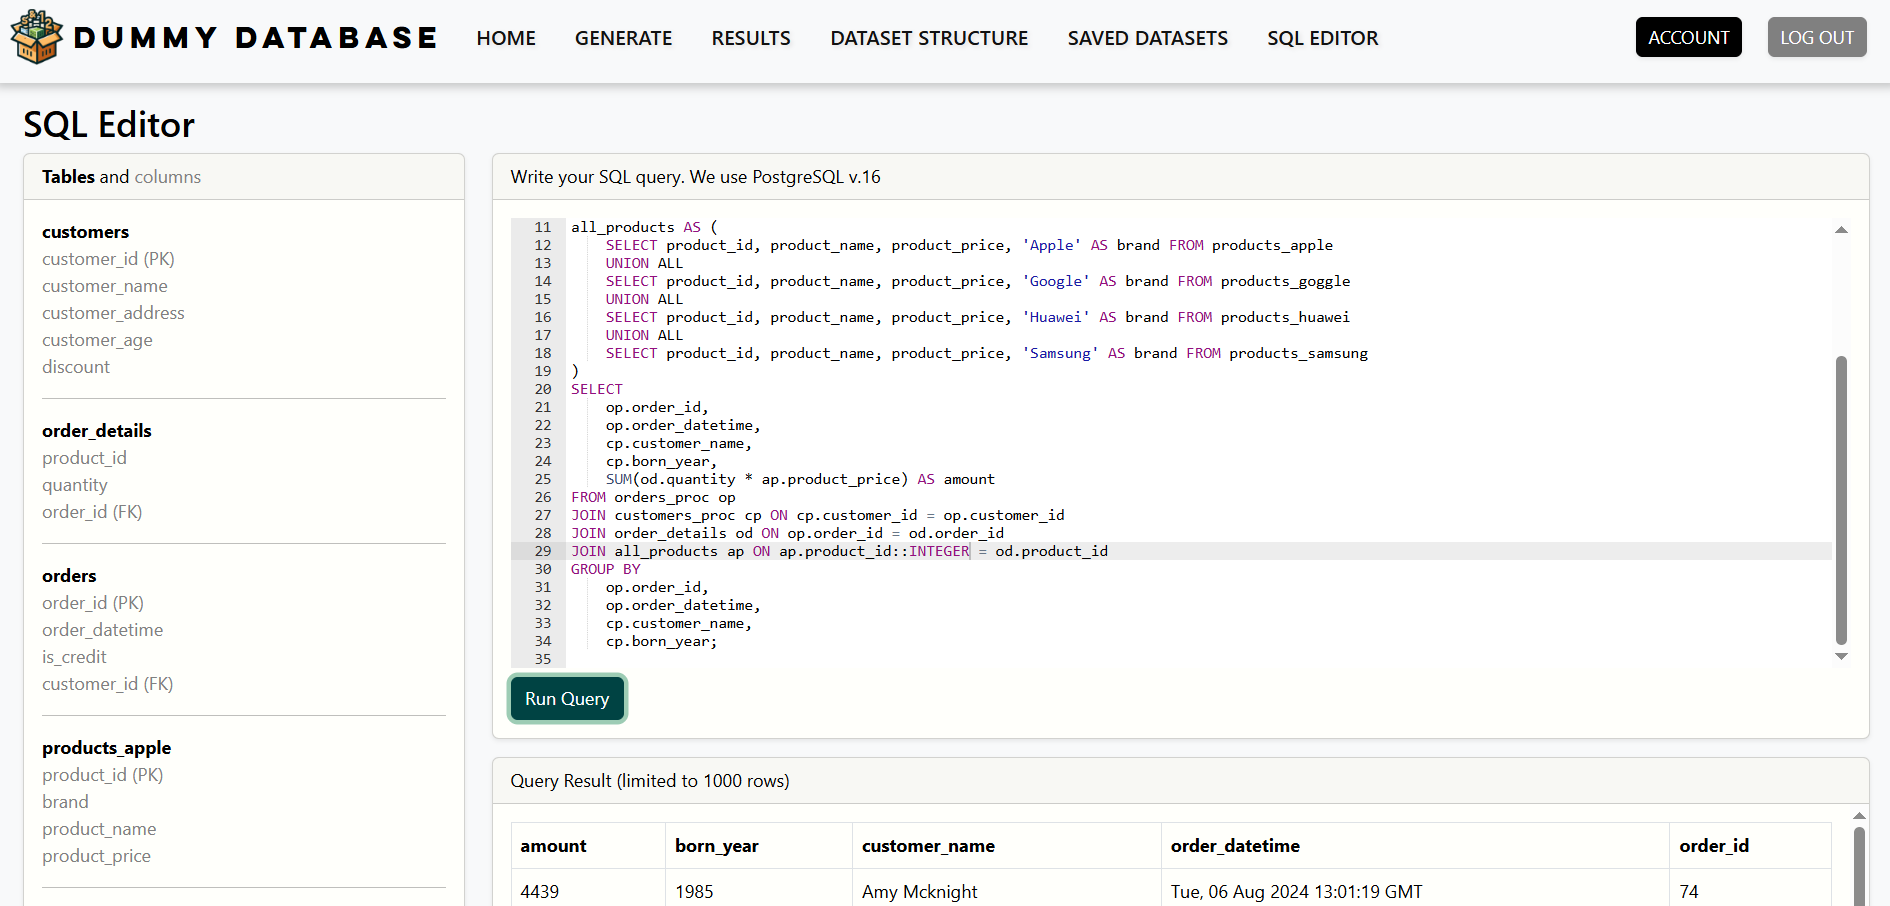Click the Dummy Database box logo
The width and height of the screenshot is (1890, 906).
click(x=37, y=37)
